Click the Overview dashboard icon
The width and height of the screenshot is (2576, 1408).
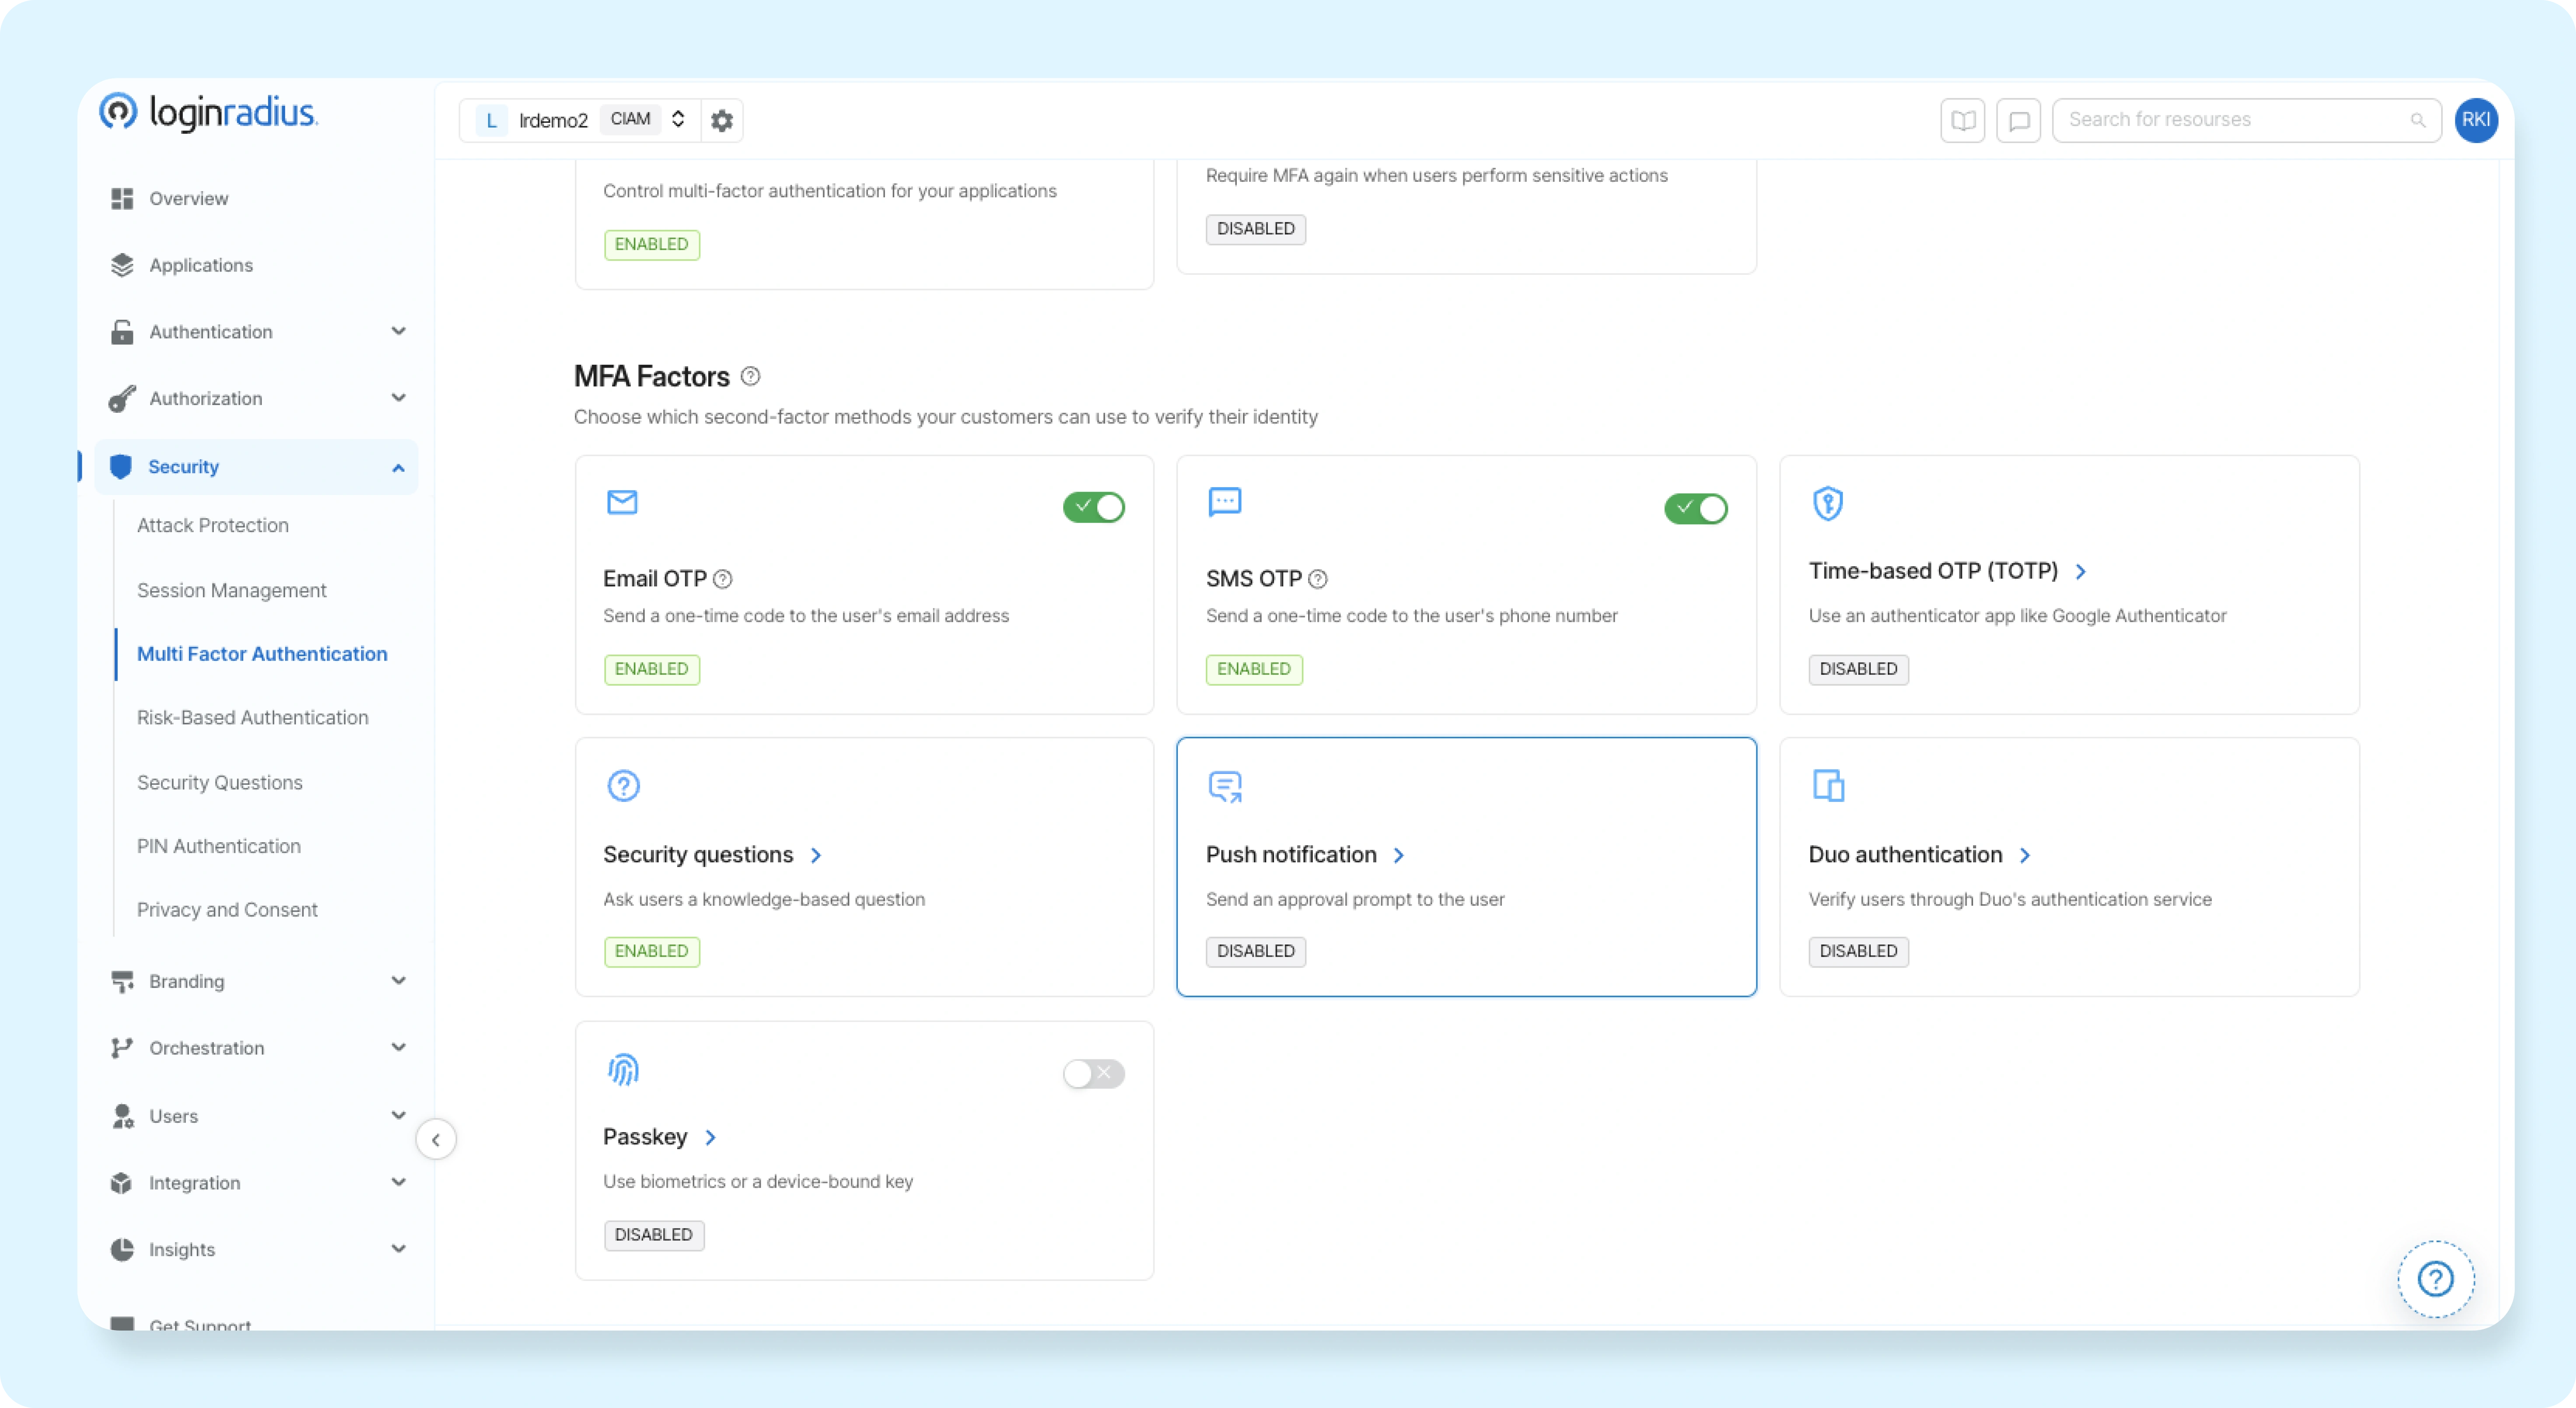coord(122,198)
